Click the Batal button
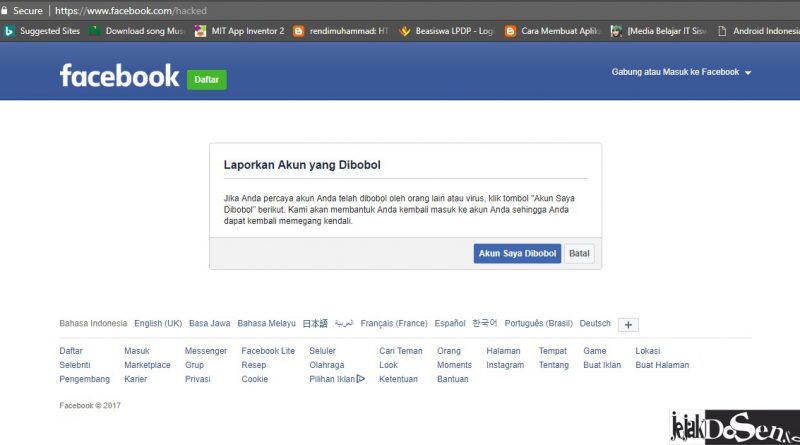The image size is (800, 445). 579,254
